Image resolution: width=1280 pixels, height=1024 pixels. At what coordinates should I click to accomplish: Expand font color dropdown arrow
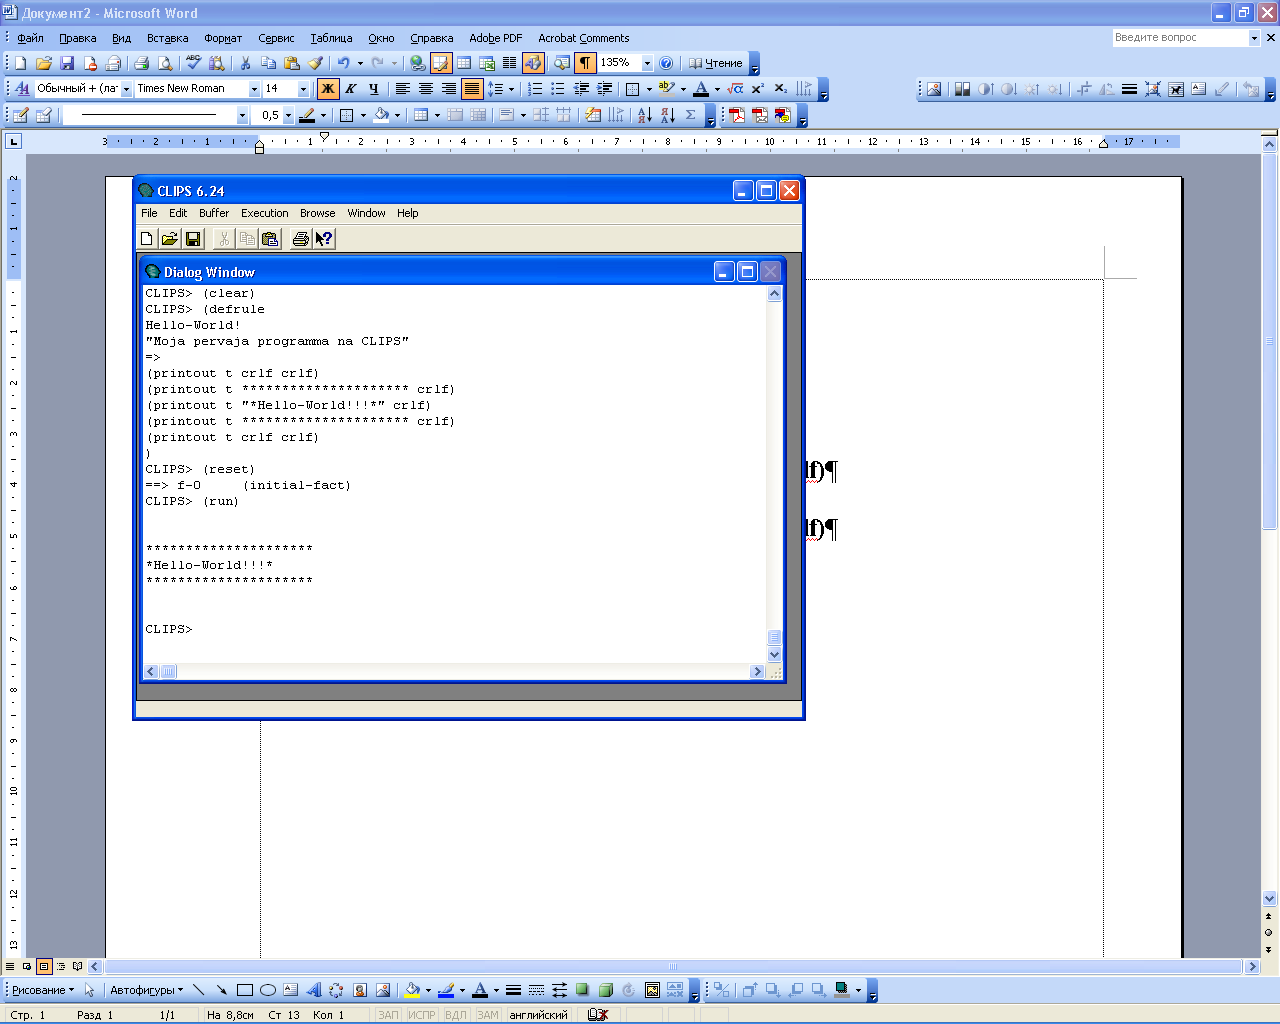pos(716,89)
